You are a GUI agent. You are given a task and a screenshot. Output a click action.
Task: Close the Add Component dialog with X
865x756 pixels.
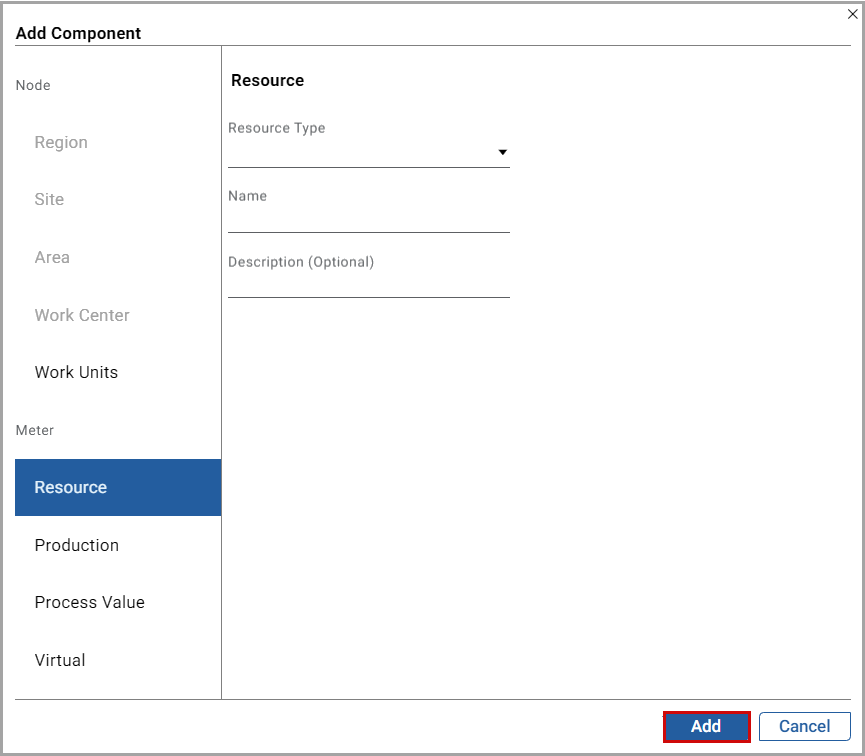point(852,14)
